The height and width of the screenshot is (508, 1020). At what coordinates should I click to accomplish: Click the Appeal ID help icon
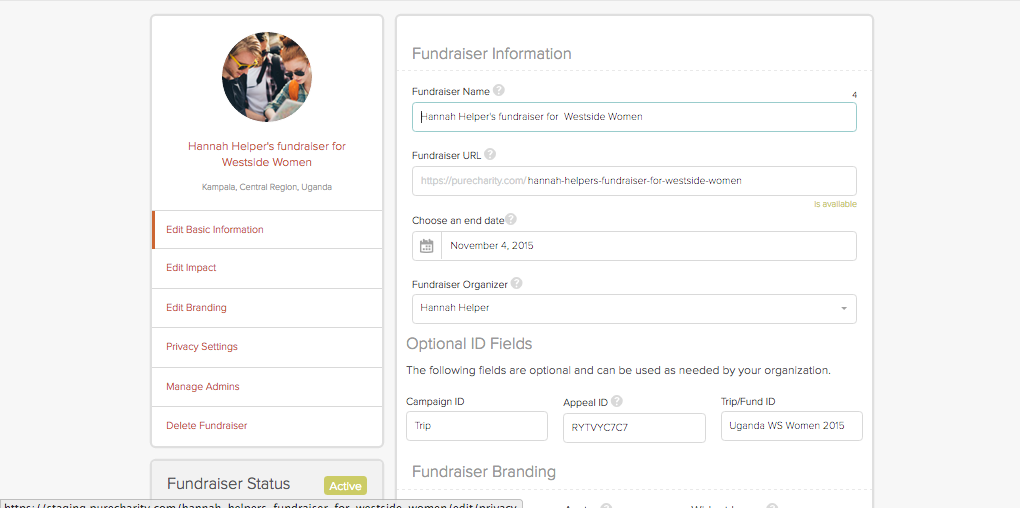[617, 401]
